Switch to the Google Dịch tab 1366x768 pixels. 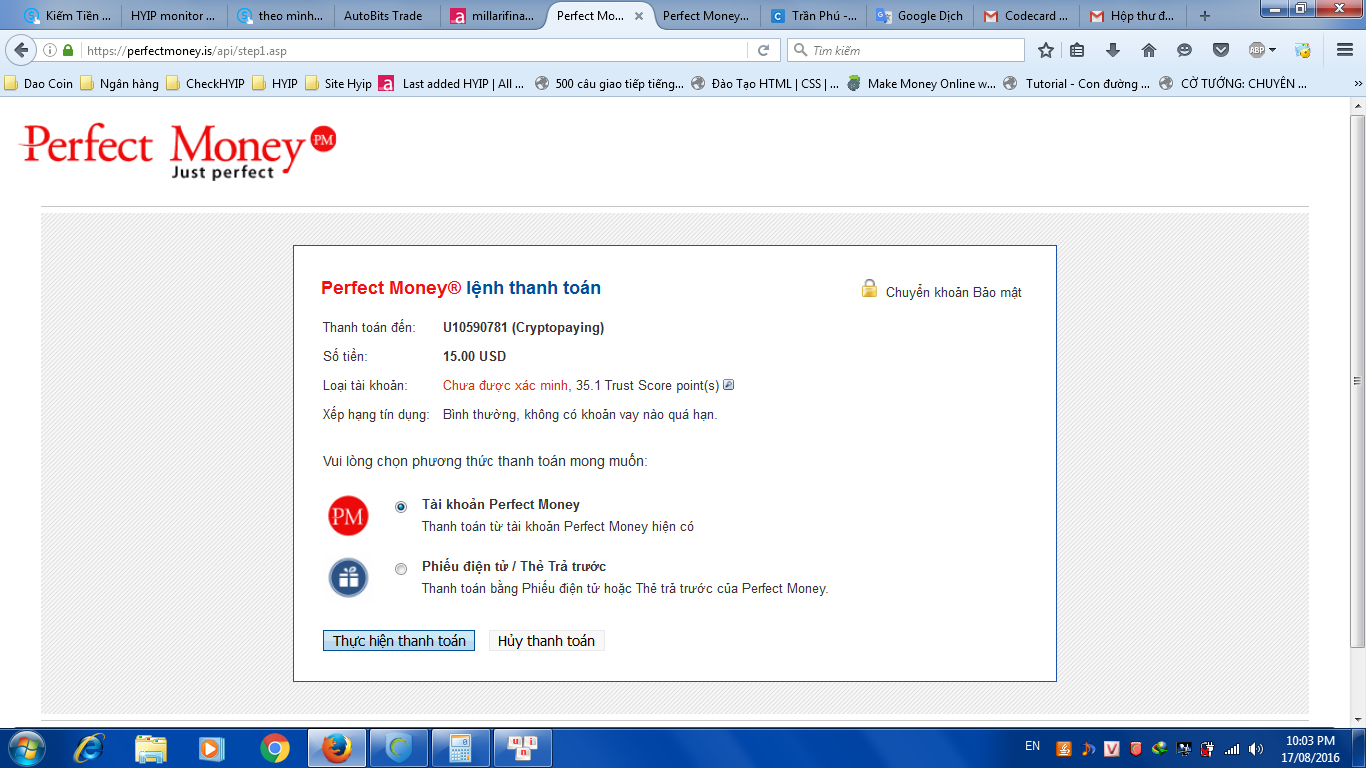pyautogui.click(x=919, y=16)
